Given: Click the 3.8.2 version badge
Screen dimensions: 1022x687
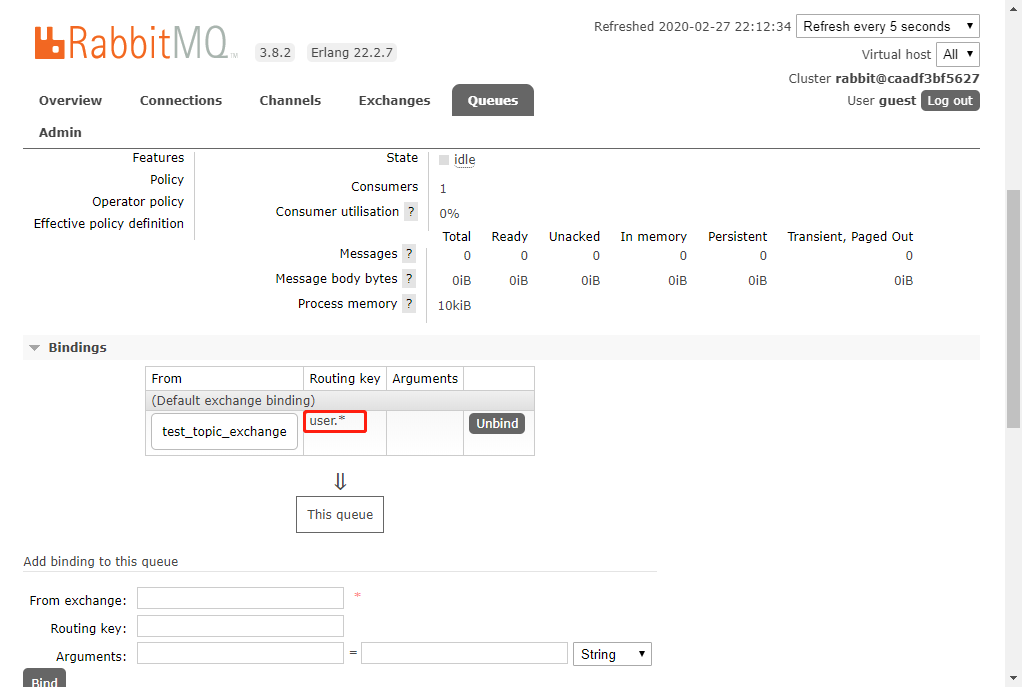Looking at the screenshot, I should point(275,52).
